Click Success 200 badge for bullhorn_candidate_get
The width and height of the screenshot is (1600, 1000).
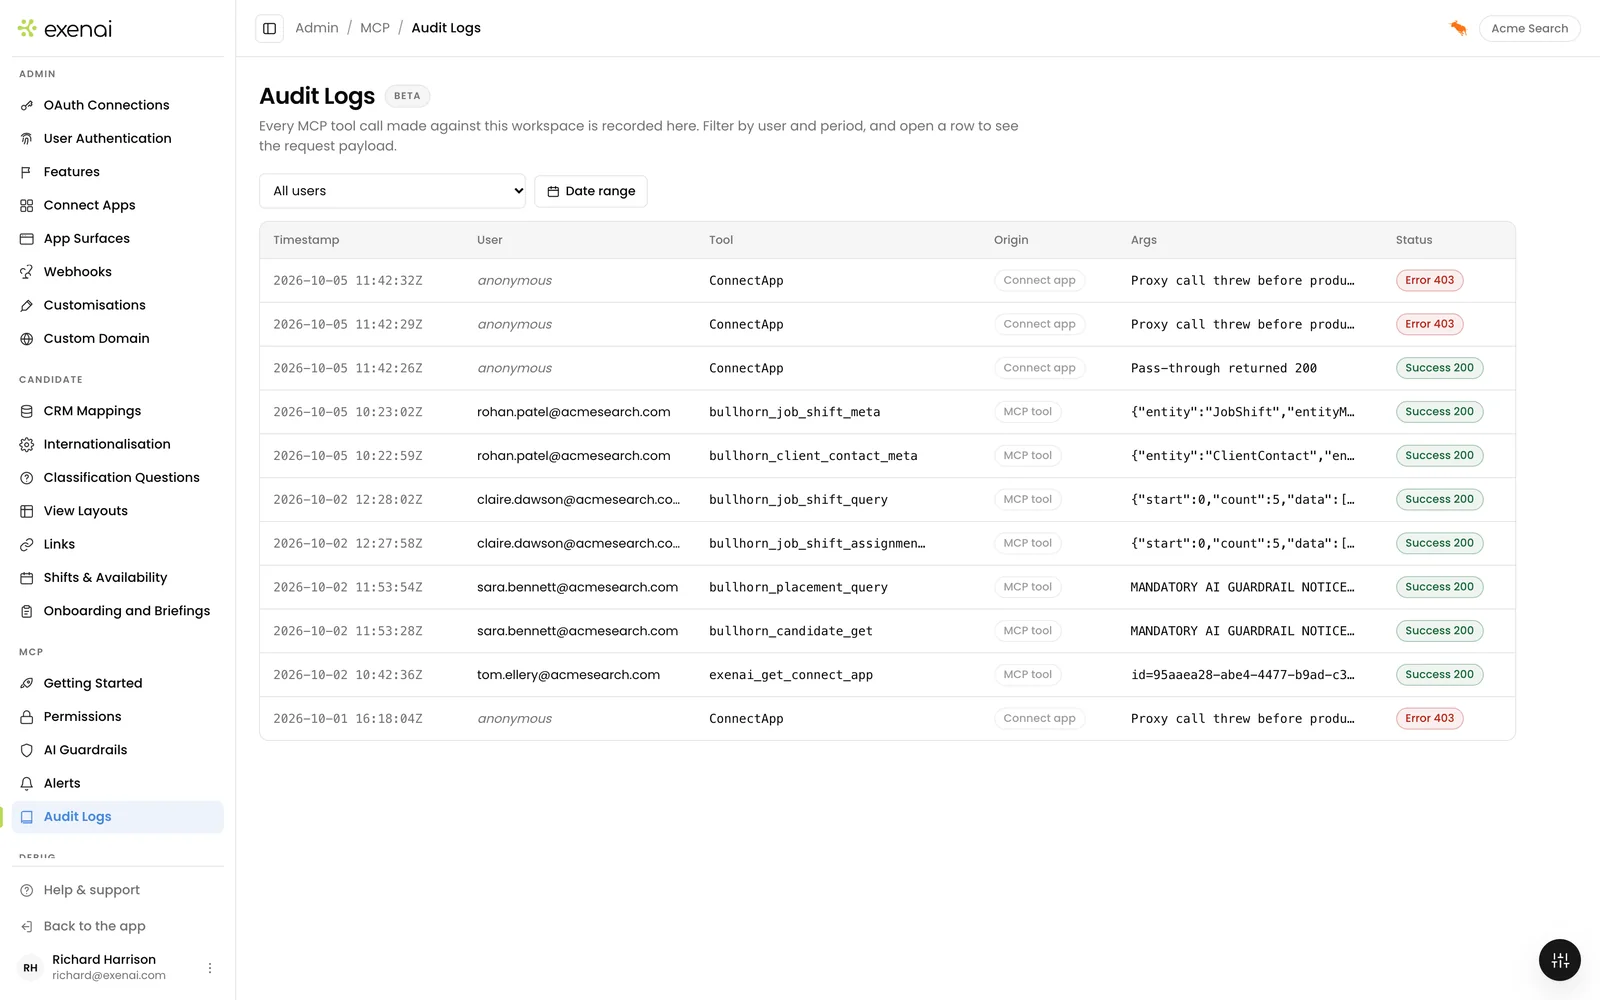1439,631
